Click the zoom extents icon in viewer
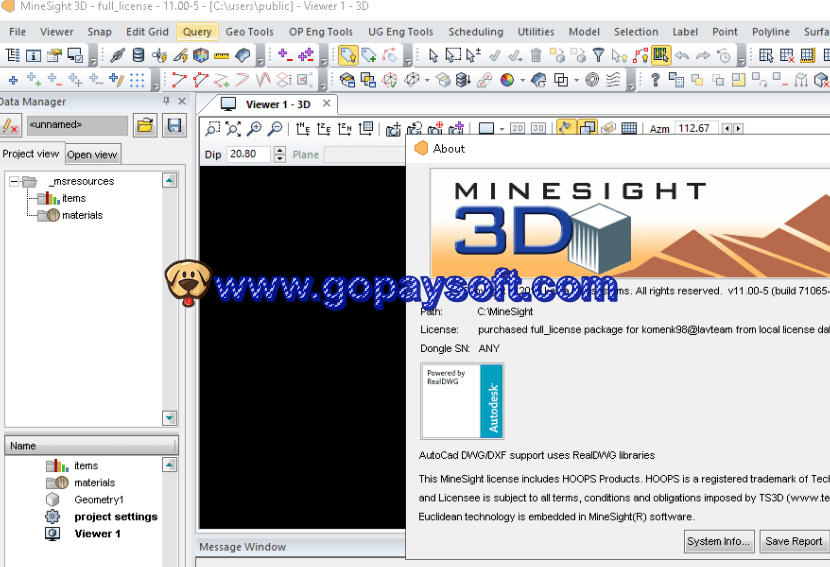 (233, 129)
